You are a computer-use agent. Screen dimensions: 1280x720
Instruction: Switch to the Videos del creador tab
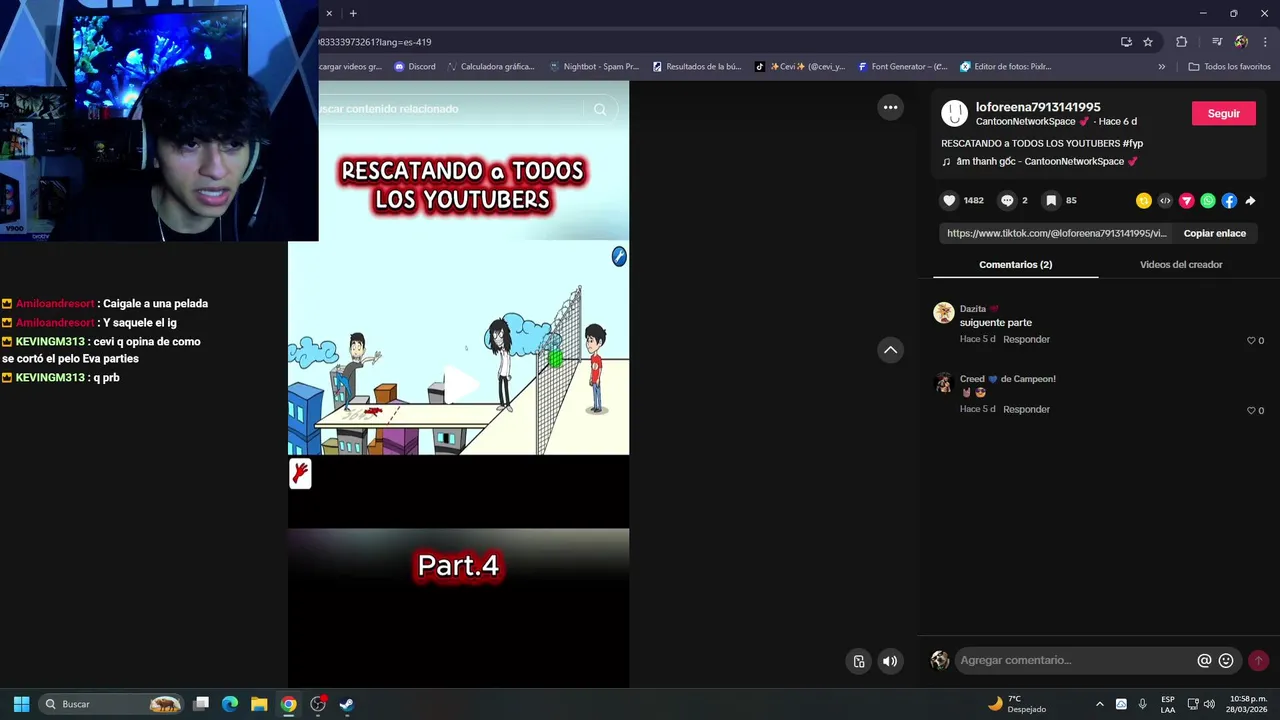pyautogui.click(x=1181, y=265)
